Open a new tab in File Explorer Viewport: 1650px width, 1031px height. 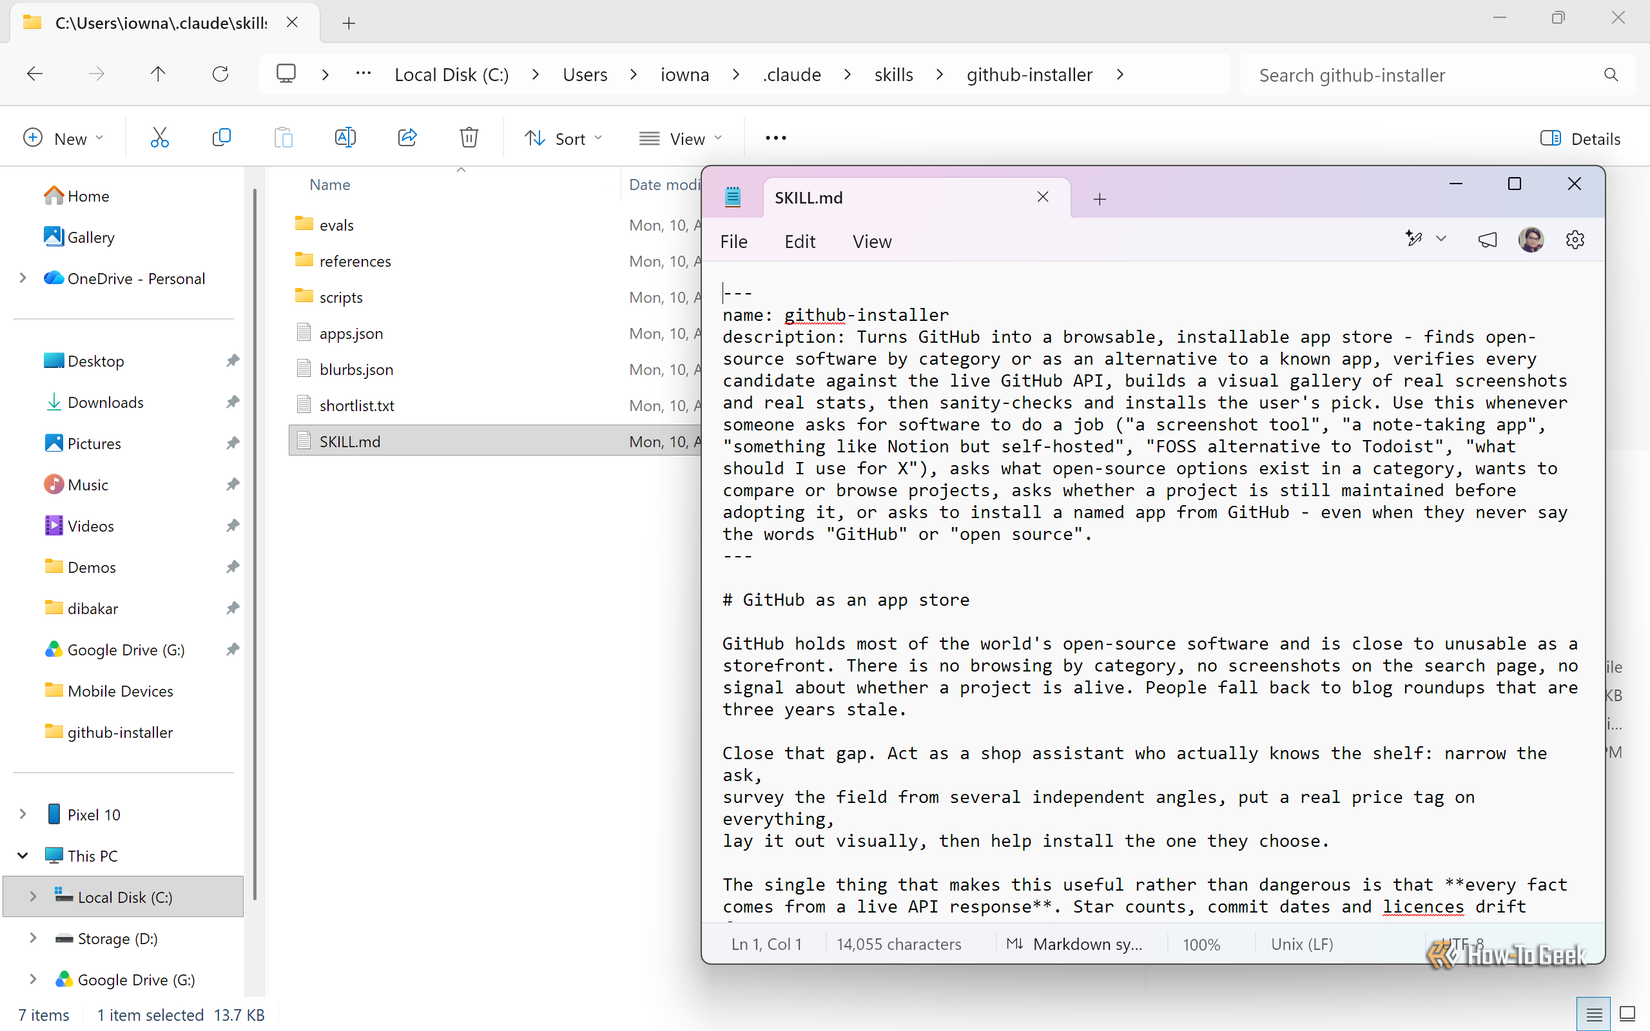pyautogui.click(x=348, y=23)
